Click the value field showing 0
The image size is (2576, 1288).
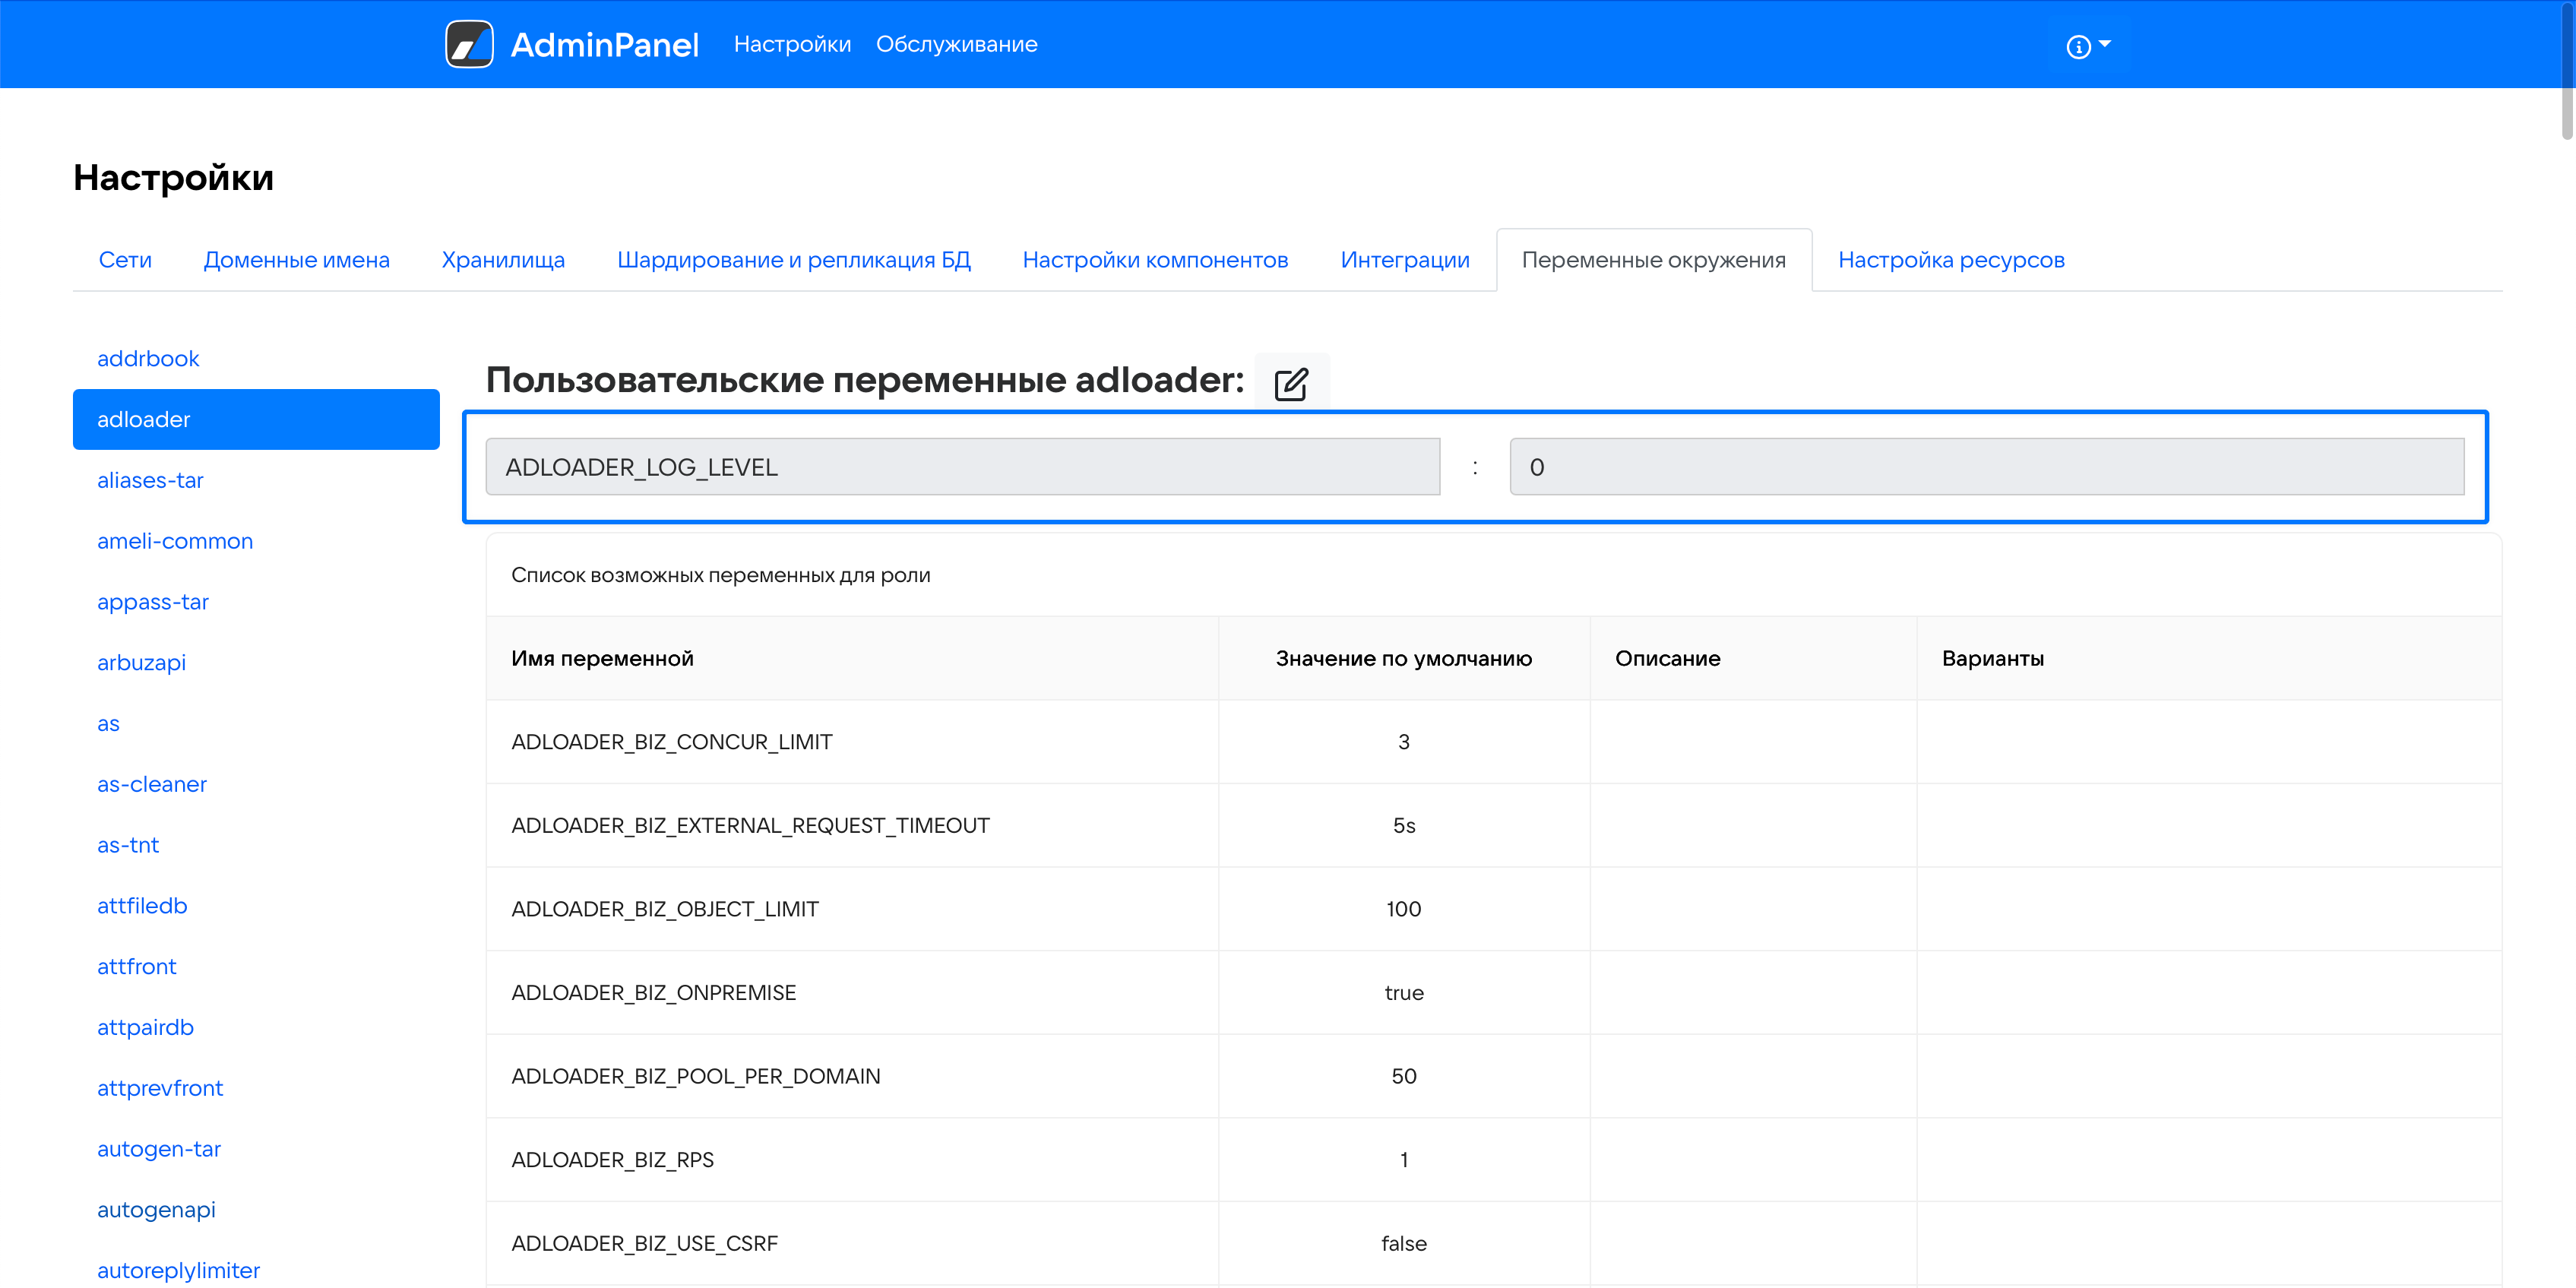[x=1986, y=467]
